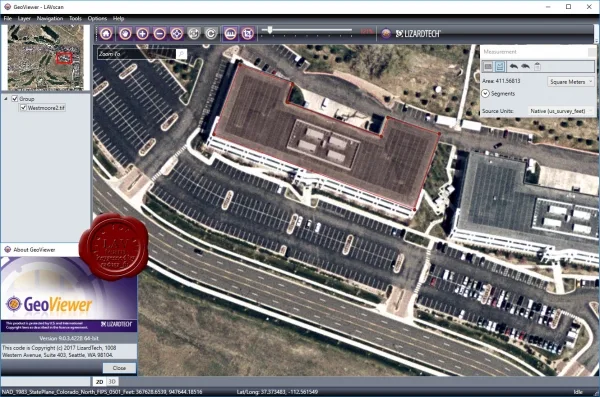
Task: Click the red extent box in overview map
Action: click(64, 58)
